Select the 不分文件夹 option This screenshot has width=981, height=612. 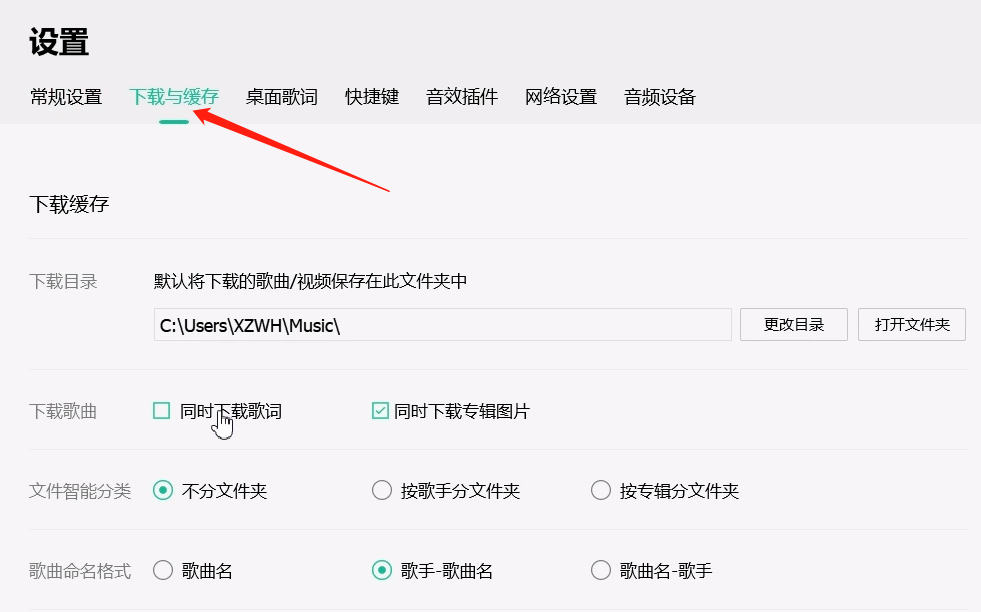tap(161, 490)
